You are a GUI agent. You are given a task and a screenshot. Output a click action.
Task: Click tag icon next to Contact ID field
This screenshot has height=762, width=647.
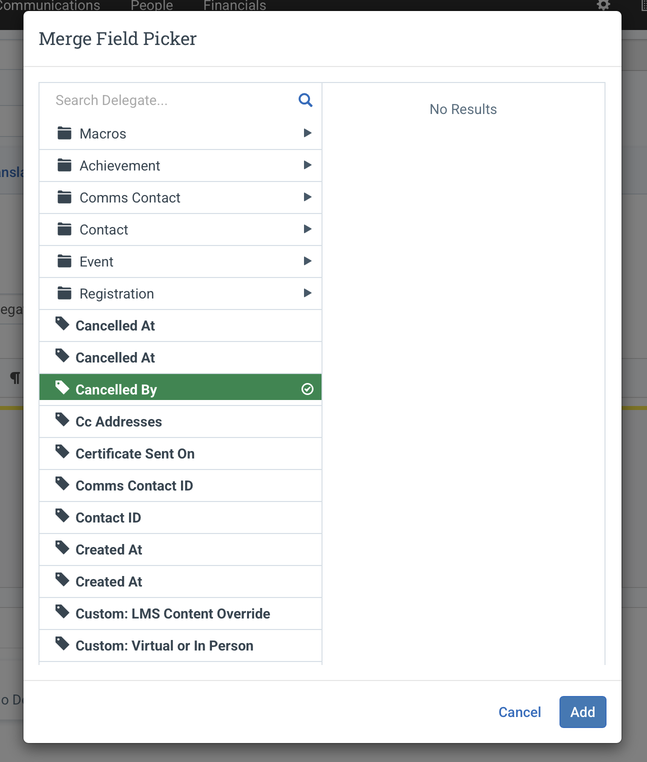click(62, 516)
